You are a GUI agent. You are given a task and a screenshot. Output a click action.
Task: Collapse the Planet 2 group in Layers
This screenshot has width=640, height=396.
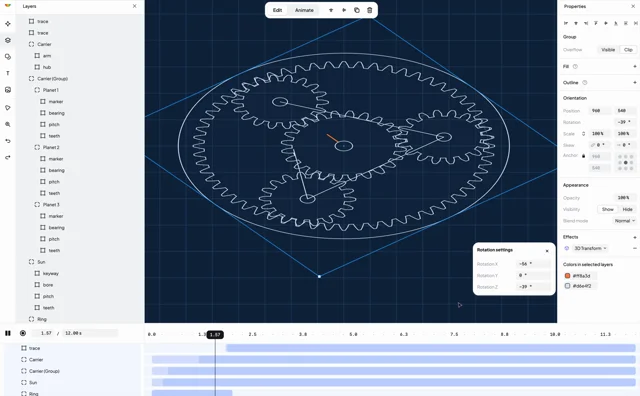(37, 147)
